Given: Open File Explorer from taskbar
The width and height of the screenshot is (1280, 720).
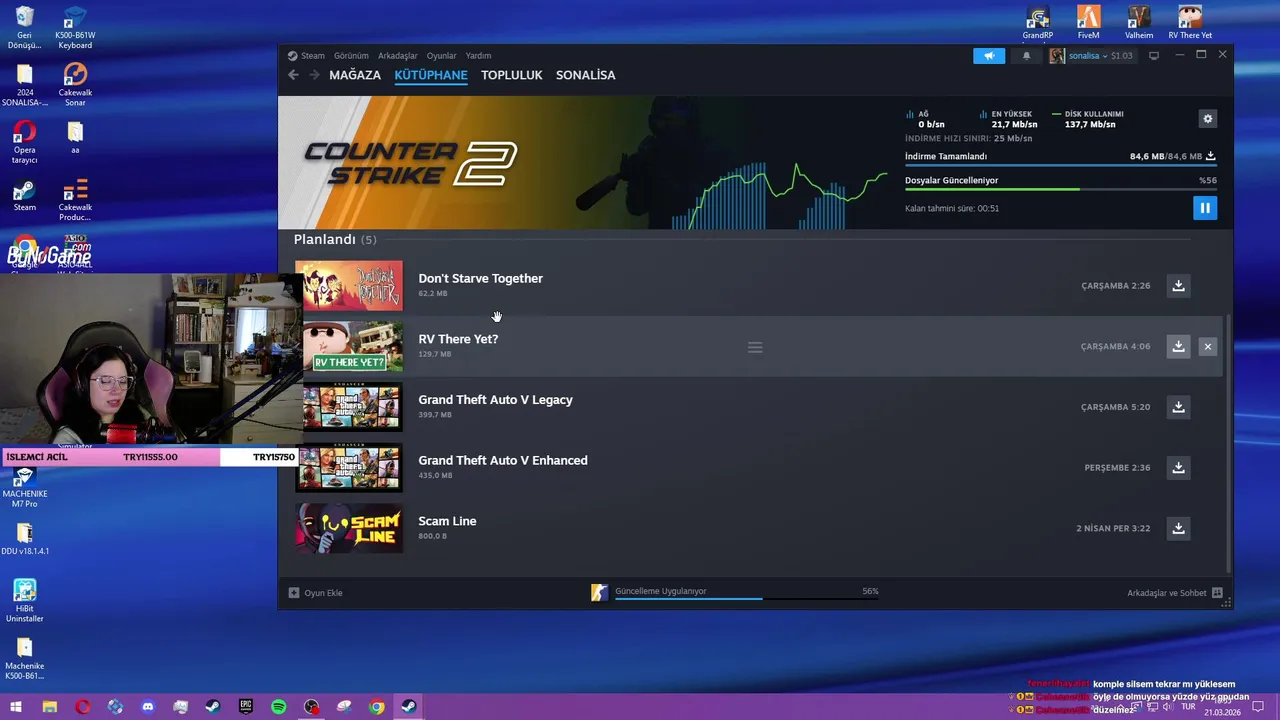Looking at the screenshot, I should pyautogui.click(x=49, y=707).
